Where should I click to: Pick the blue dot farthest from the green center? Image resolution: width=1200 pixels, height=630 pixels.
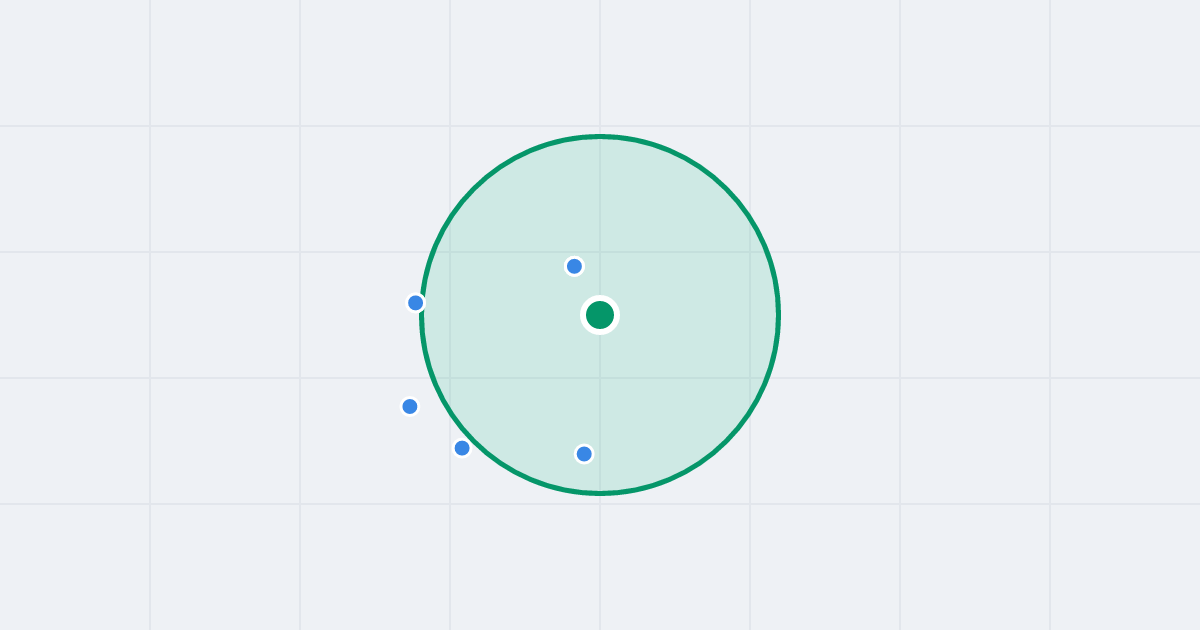[x=410, y=406]
